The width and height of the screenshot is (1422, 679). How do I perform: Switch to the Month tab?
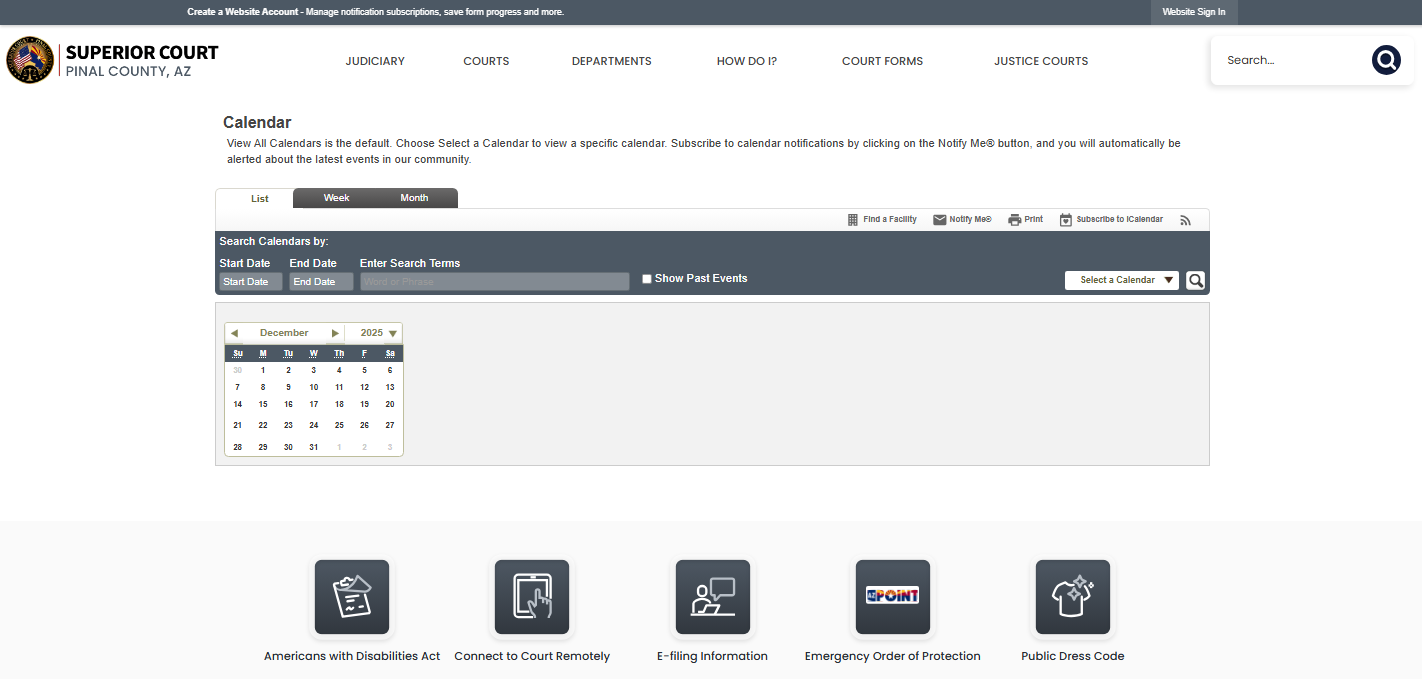414,198
